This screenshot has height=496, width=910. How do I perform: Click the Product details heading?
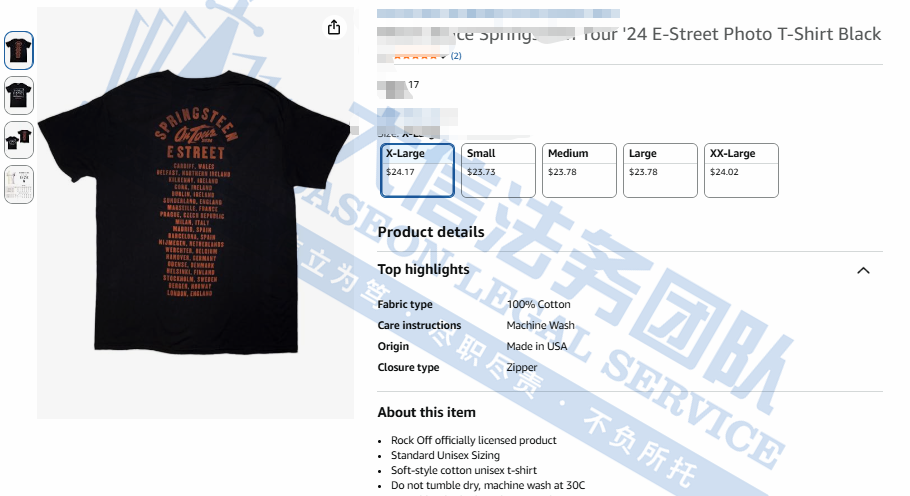(431, 232)
